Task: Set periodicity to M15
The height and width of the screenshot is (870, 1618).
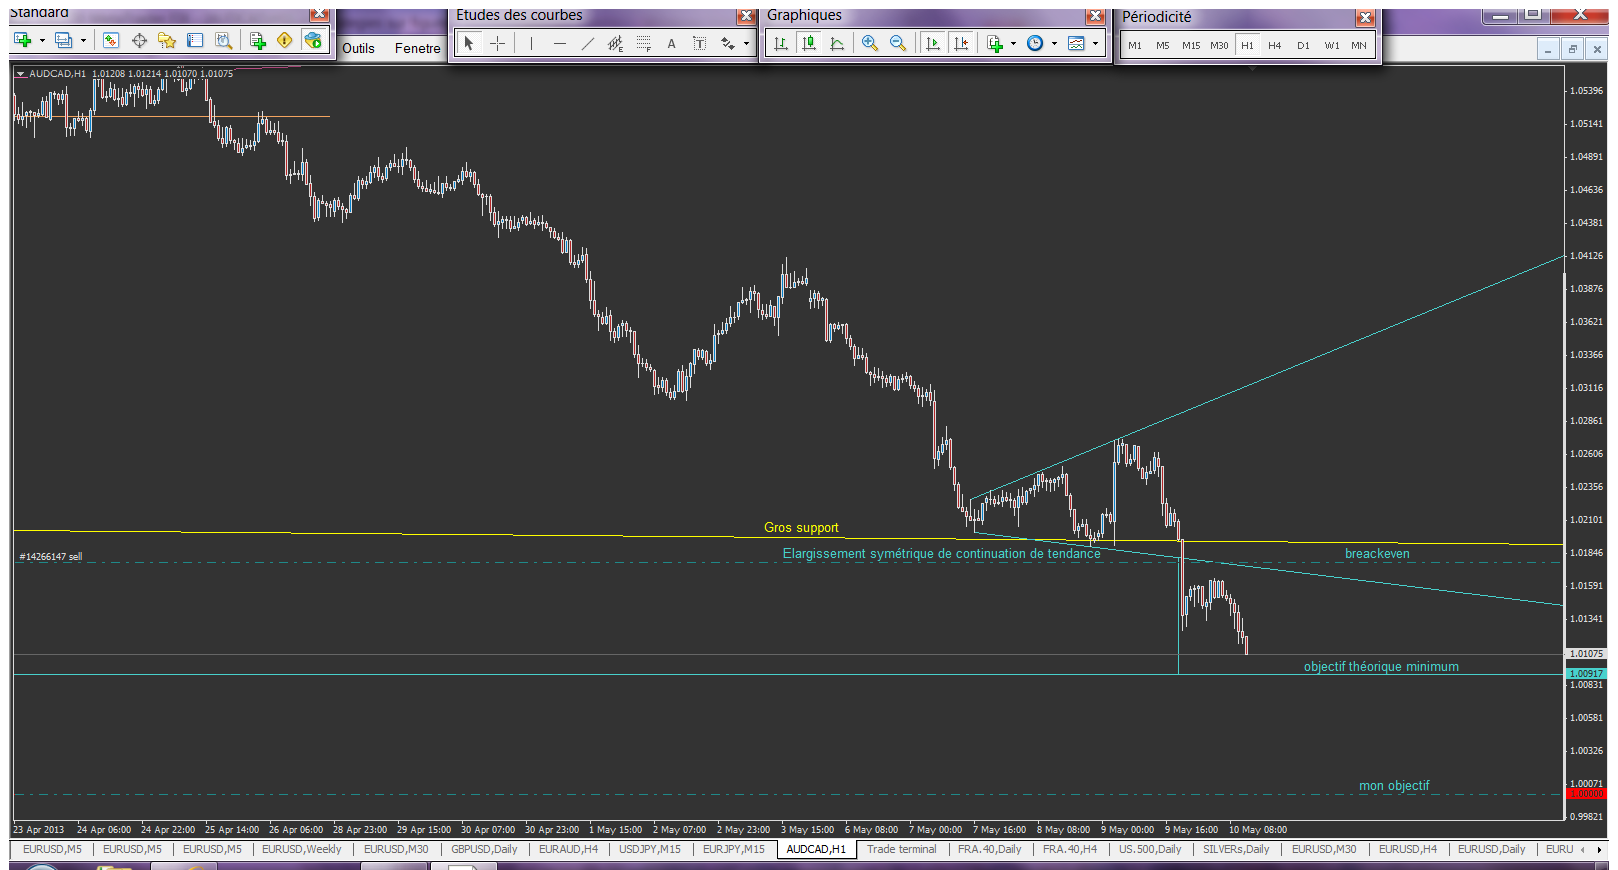Action: [x=1190, y=45]
